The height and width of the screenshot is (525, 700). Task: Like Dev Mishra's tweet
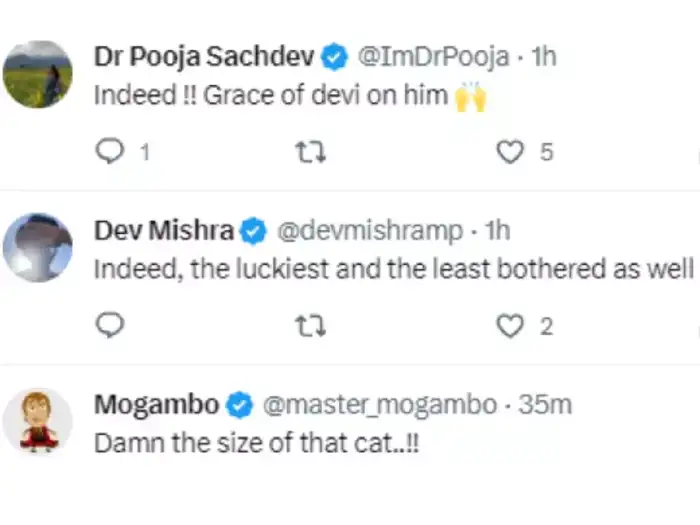511,325
